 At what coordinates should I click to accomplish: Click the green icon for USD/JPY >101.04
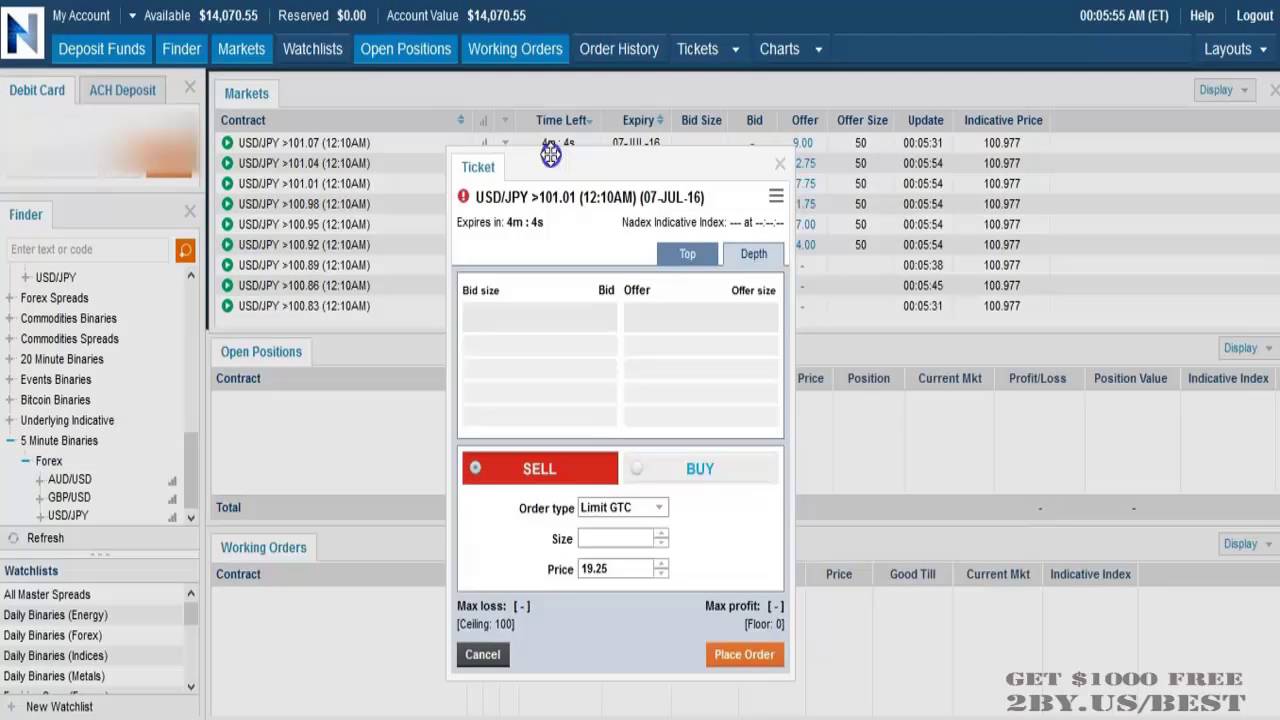[x=227, y=163]
